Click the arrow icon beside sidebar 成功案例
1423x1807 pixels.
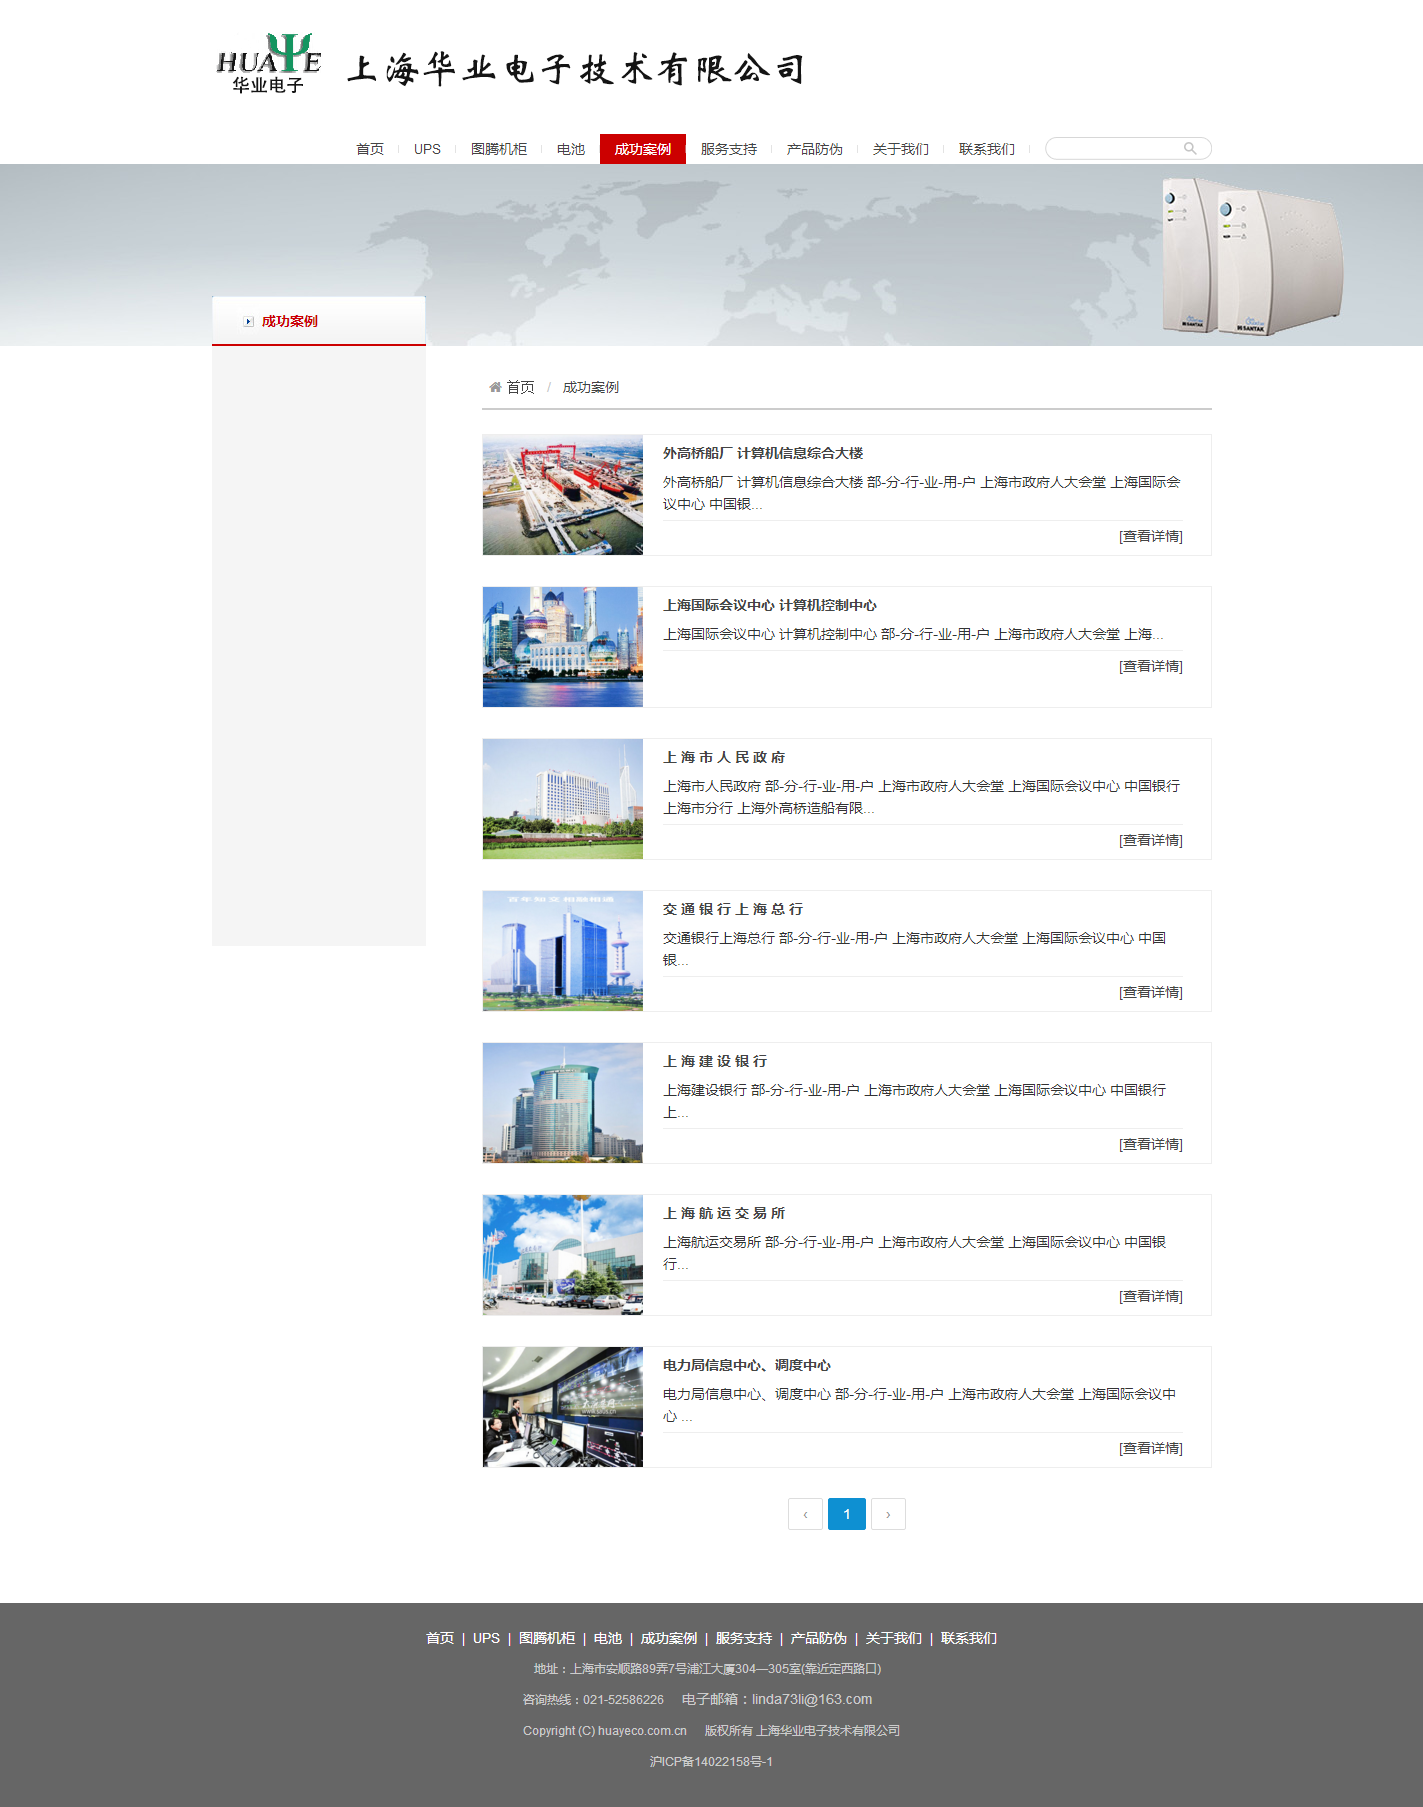pos(249,322)
